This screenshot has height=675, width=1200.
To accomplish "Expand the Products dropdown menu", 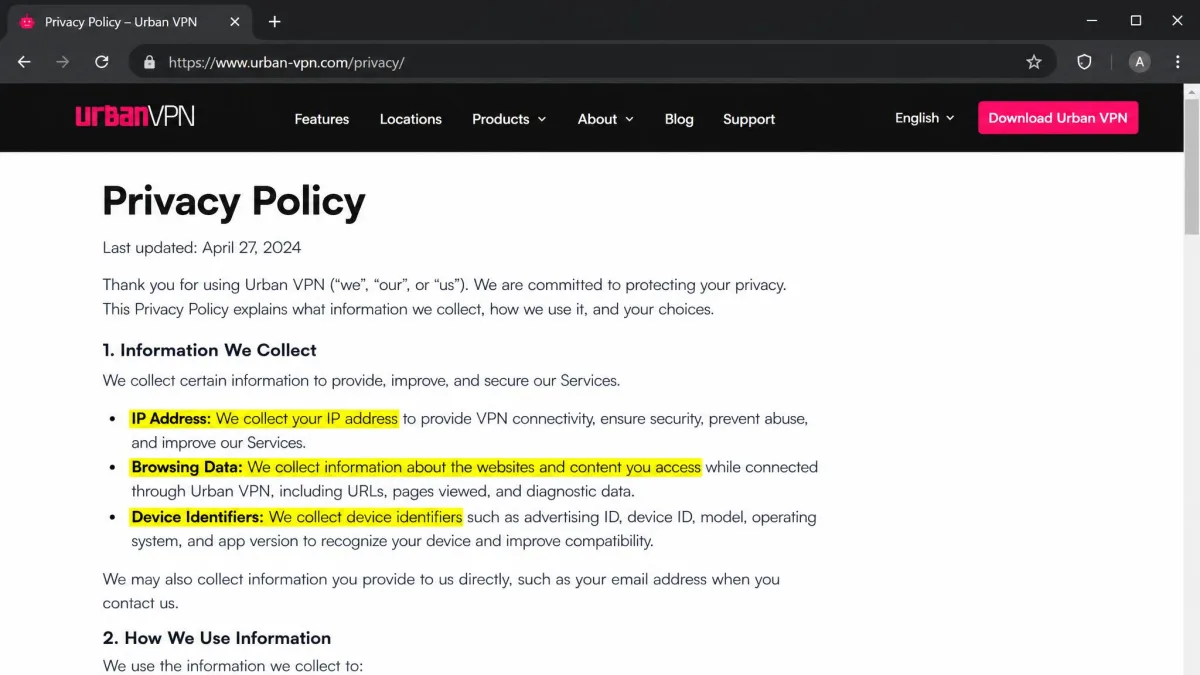I will point(509,119).
